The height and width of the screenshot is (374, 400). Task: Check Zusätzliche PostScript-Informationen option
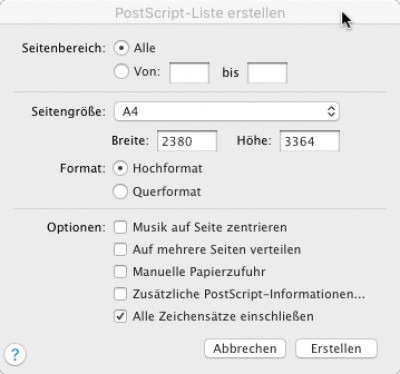click(120, 294)
